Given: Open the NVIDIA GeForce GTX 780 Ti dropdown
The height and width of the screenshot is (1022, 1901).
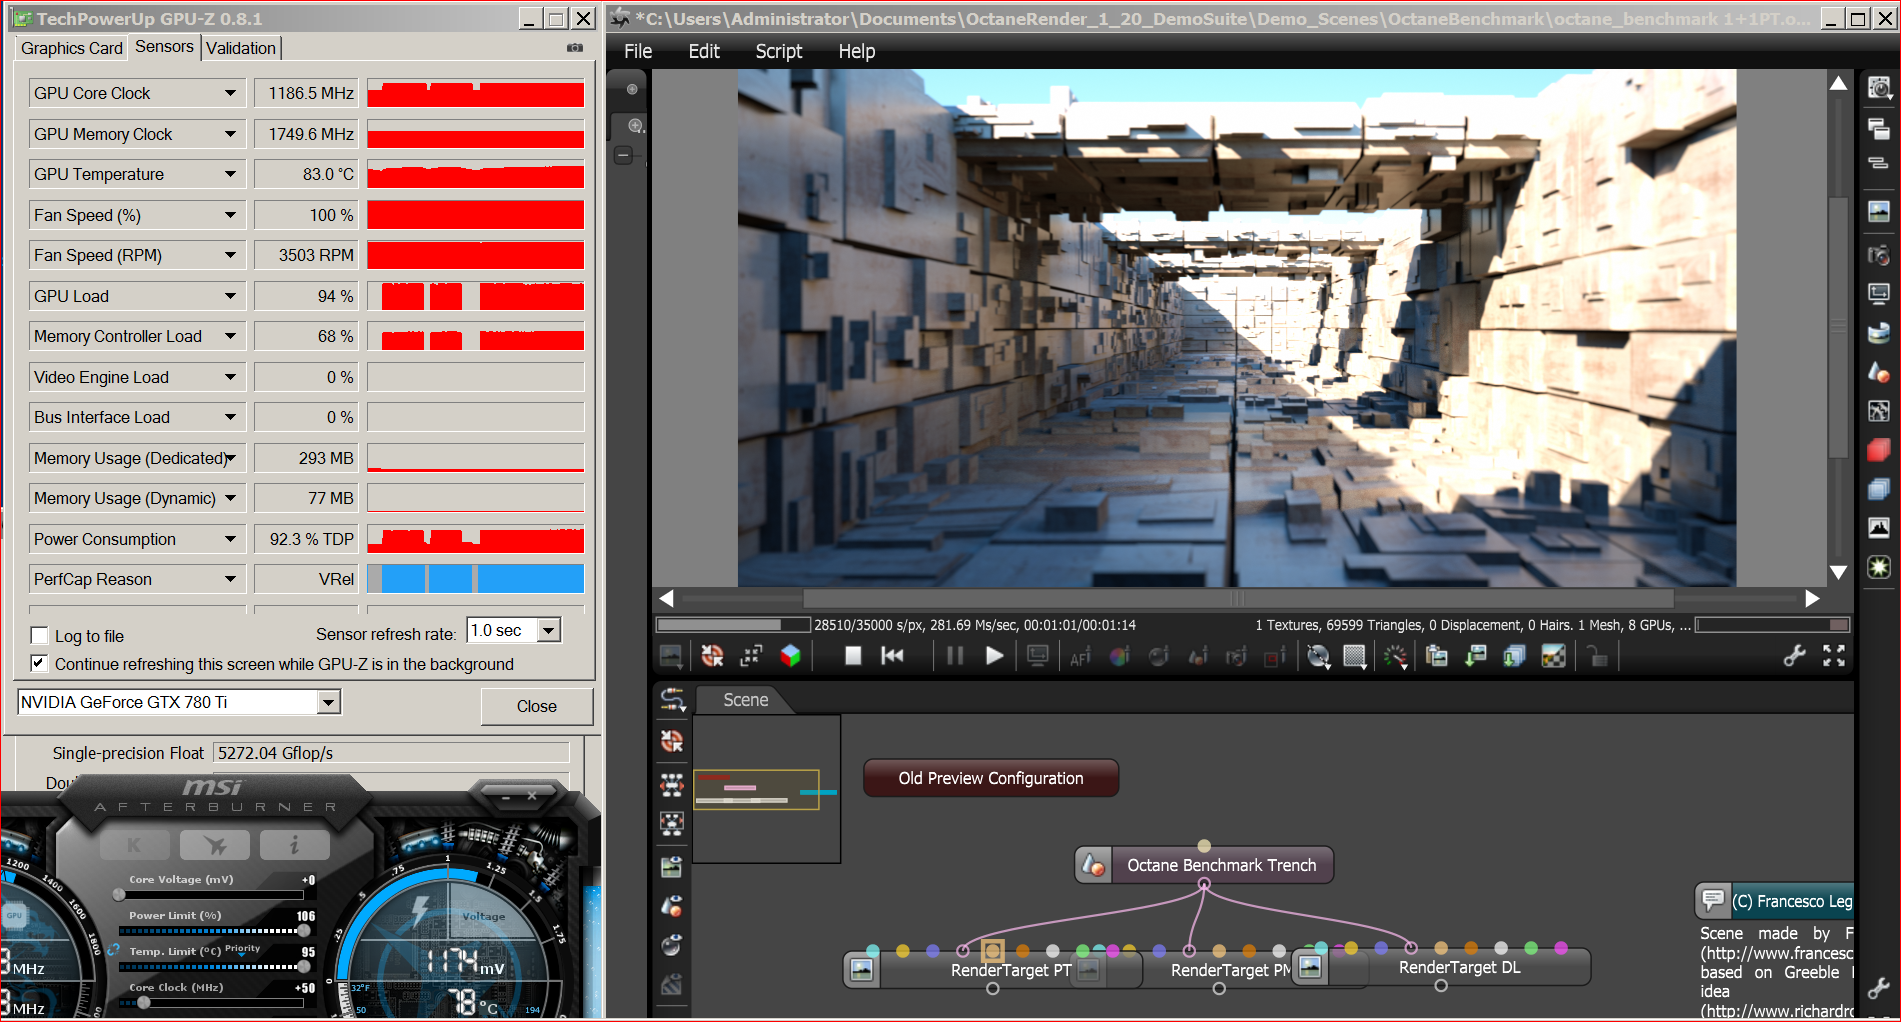Looking at the screenshot, I should (328, 703).
